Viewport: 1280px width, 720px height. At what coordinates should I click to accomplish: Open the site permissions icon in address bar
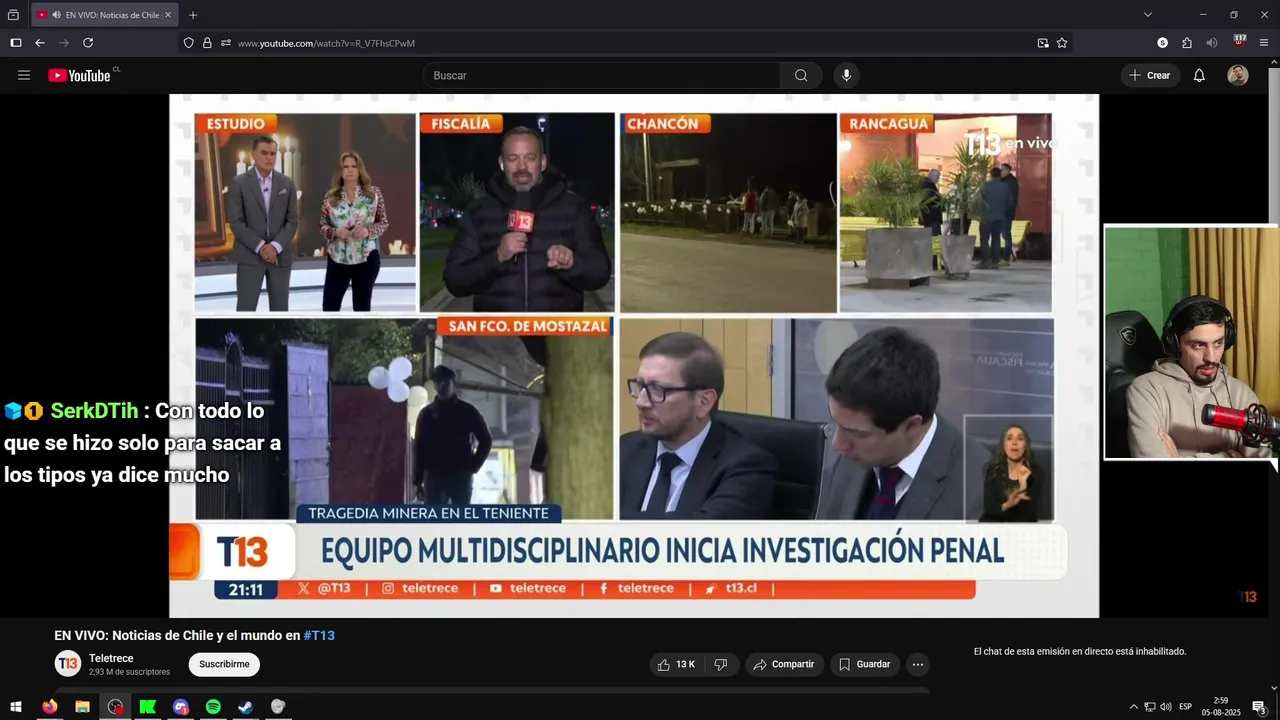[226, 43]
